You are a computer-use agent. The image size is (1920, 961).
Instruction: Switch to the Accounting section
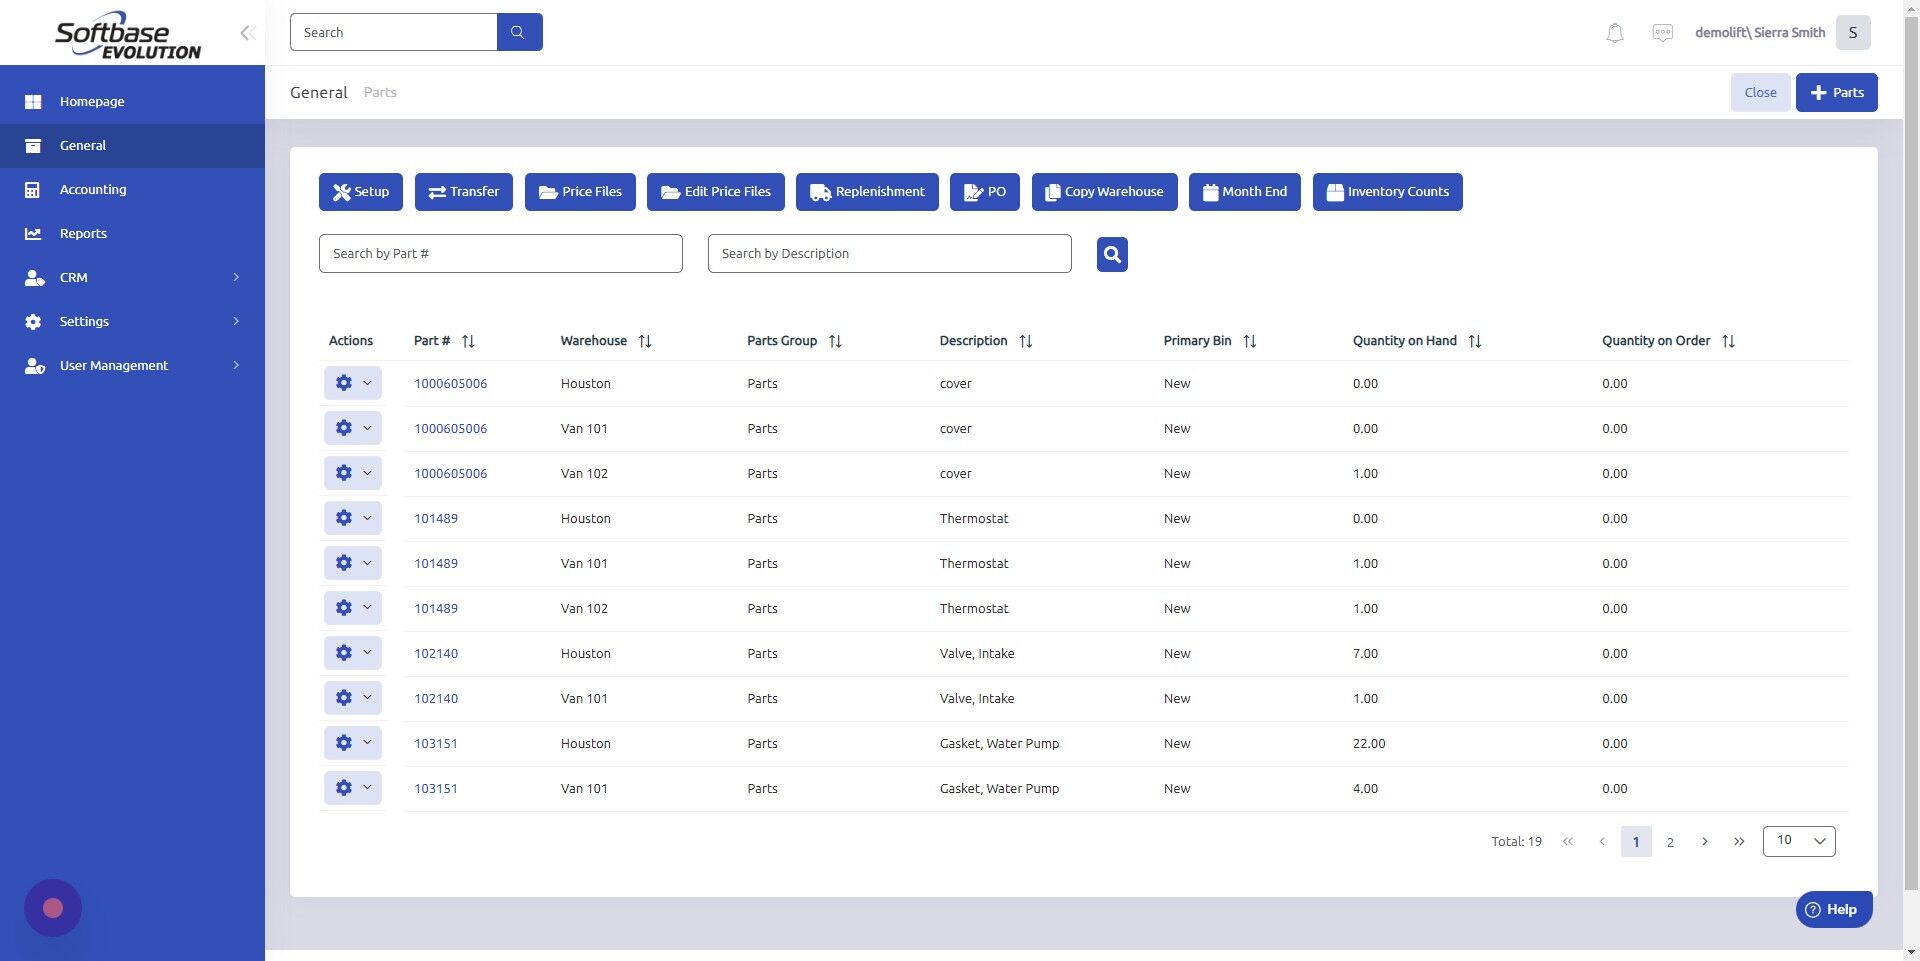pyautogui.click(x=93, y=189)
